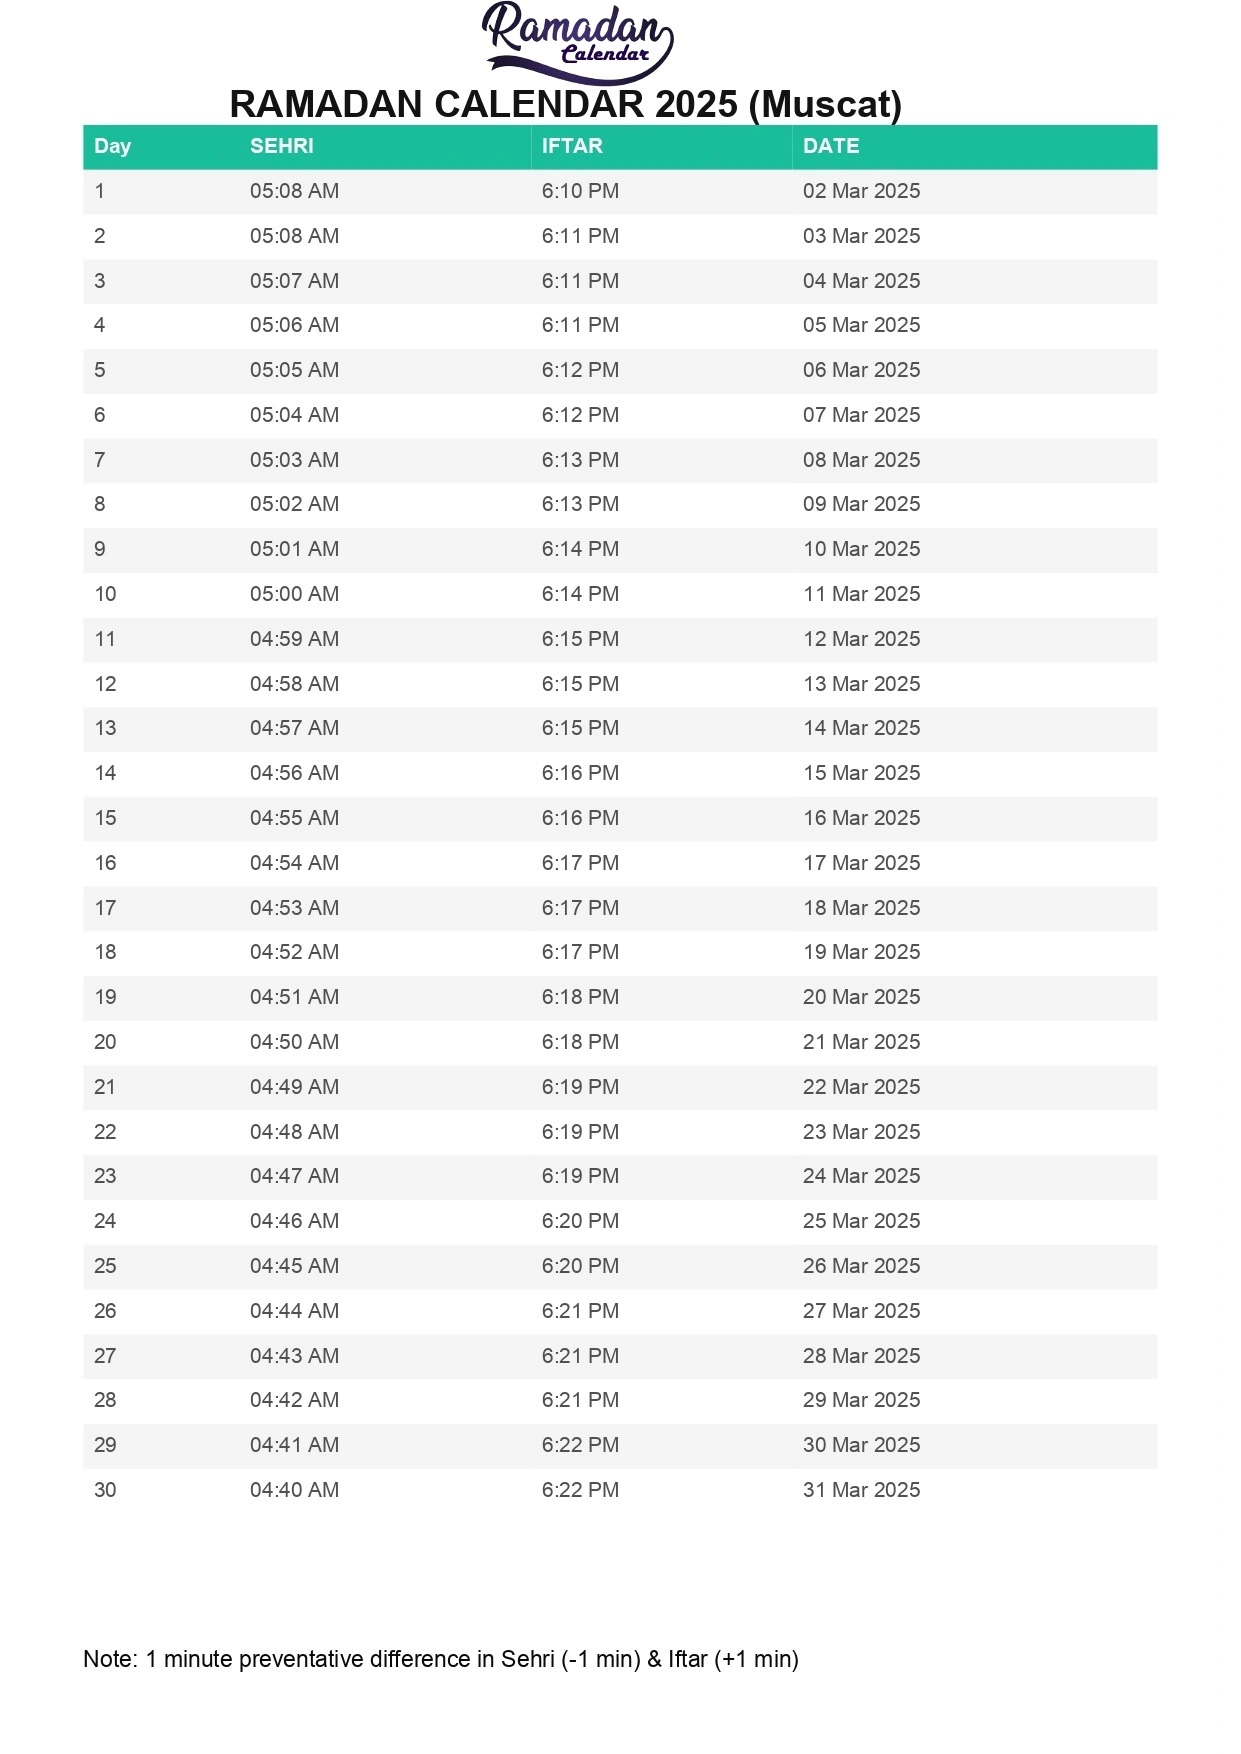Image resolution: width=1241 pixels, height=1754 pixels.
Task: Click the preventative difference note text
Action: coord(441,1659)
